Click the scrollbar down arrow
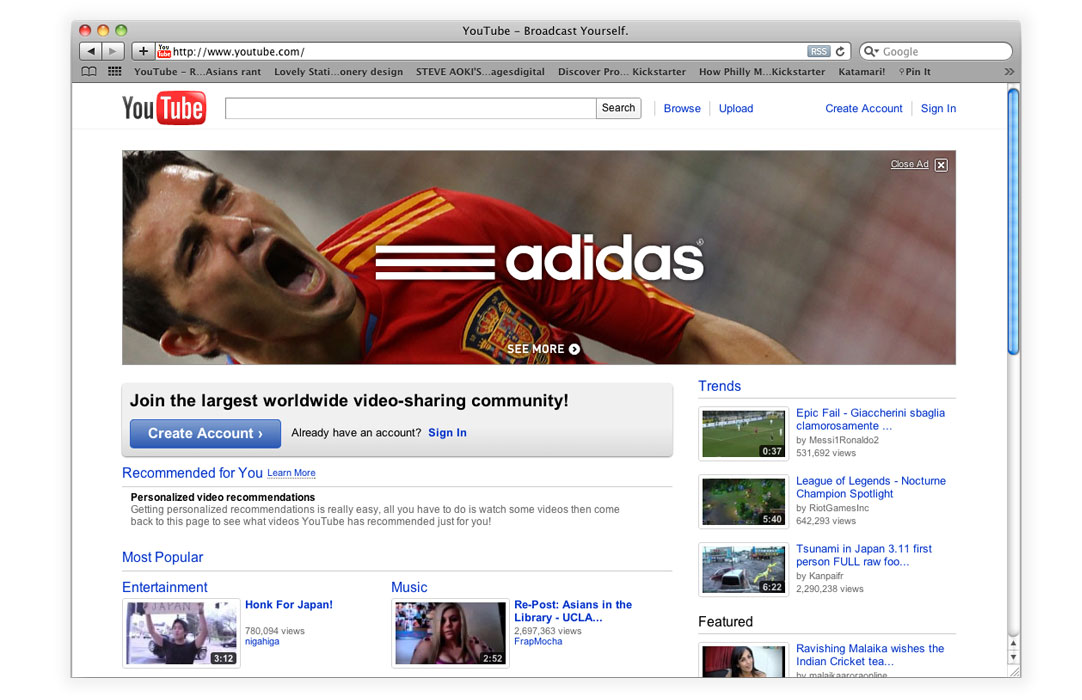Viewport: 1082px width, 700px height. click(x=1013, y=657)
